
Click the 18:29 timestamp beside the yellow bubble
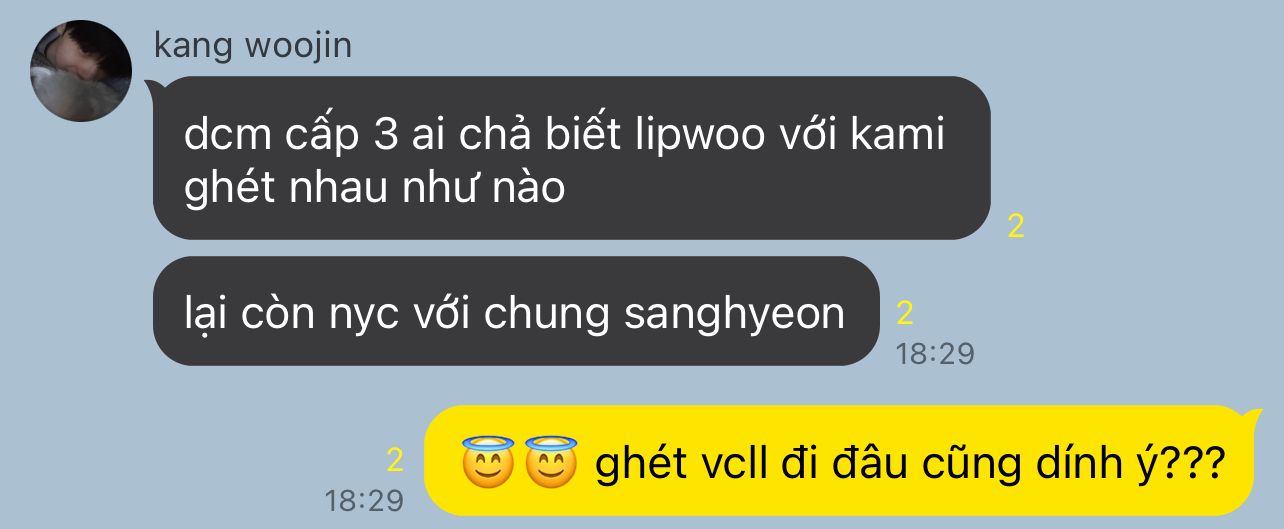364,500
